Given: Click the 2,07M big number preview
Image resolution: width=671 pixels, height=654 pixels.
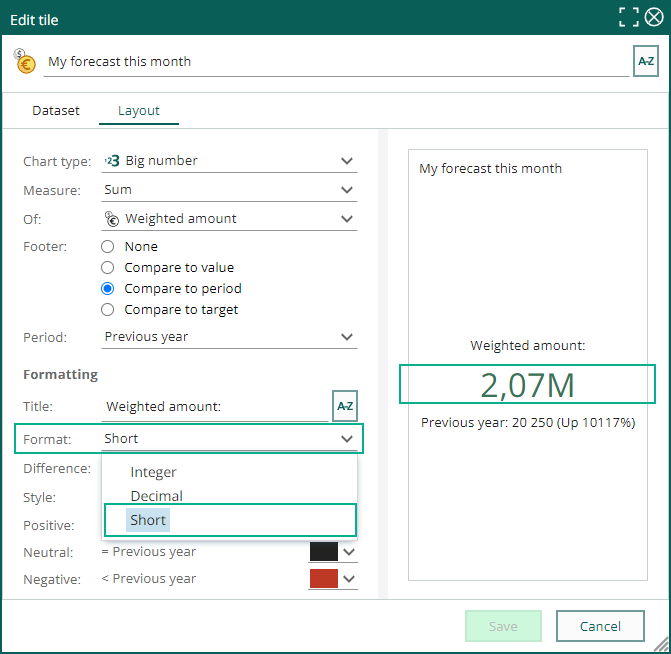Looking at the screenshot, I should 527,384.
